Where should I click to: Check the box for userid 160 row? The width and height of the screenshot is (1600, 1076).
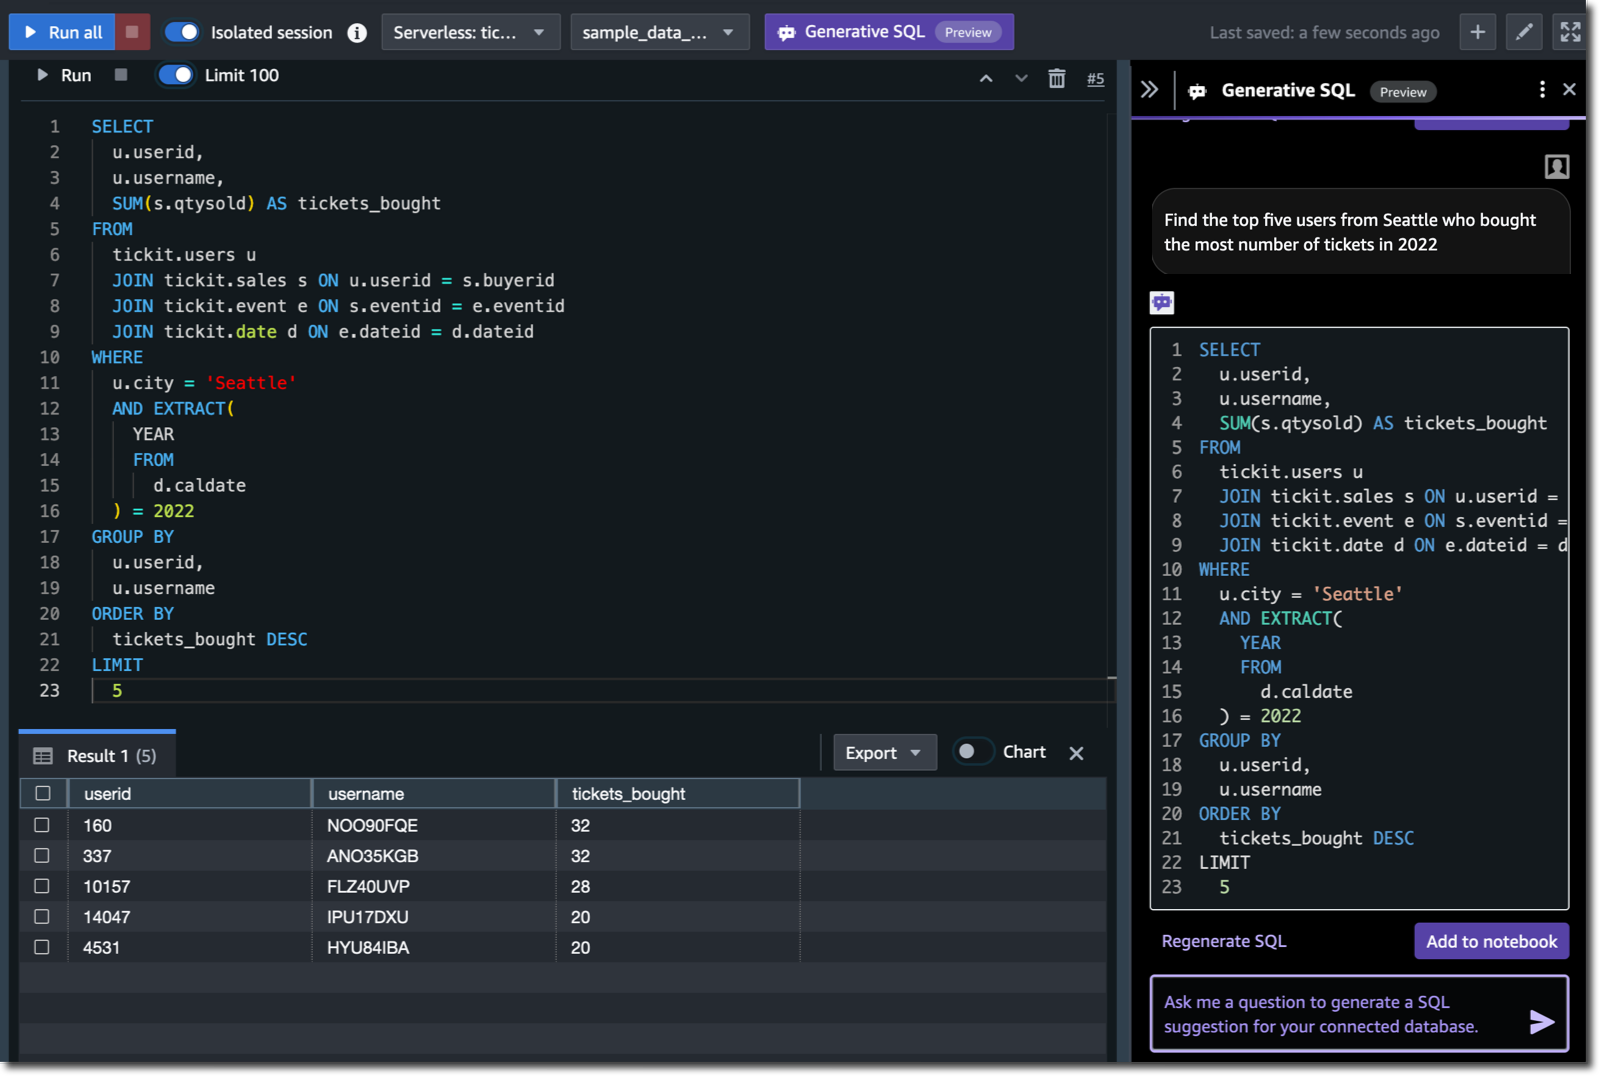[x=42, y=825]
